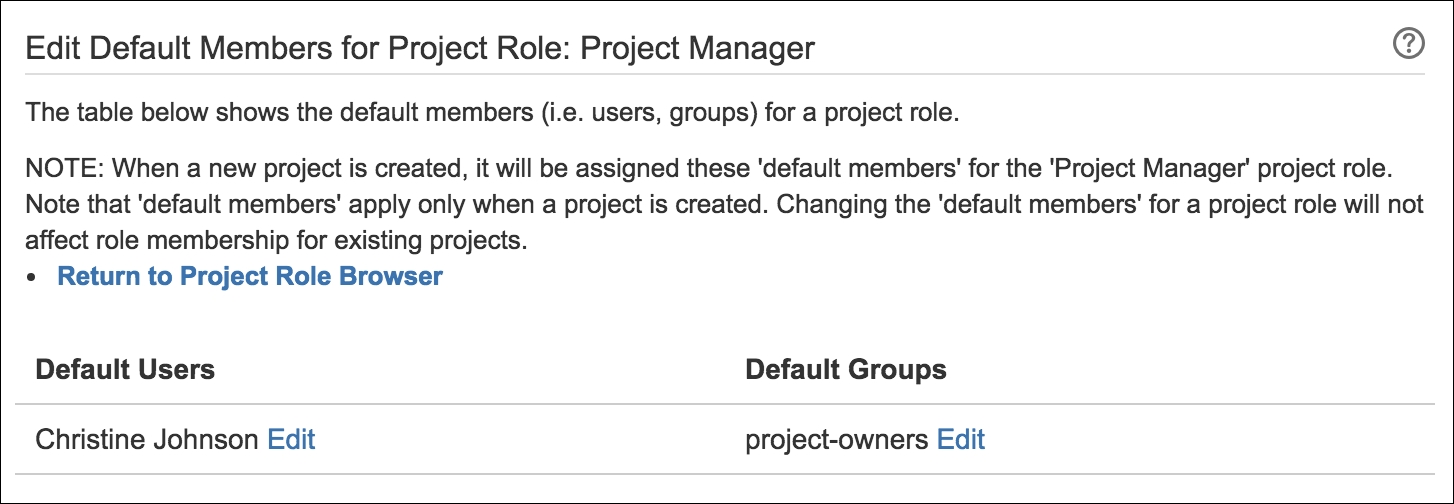This screenshot has width=1454, height=504.
Task: Click the project-owners group name
Action: pos(837,439)
